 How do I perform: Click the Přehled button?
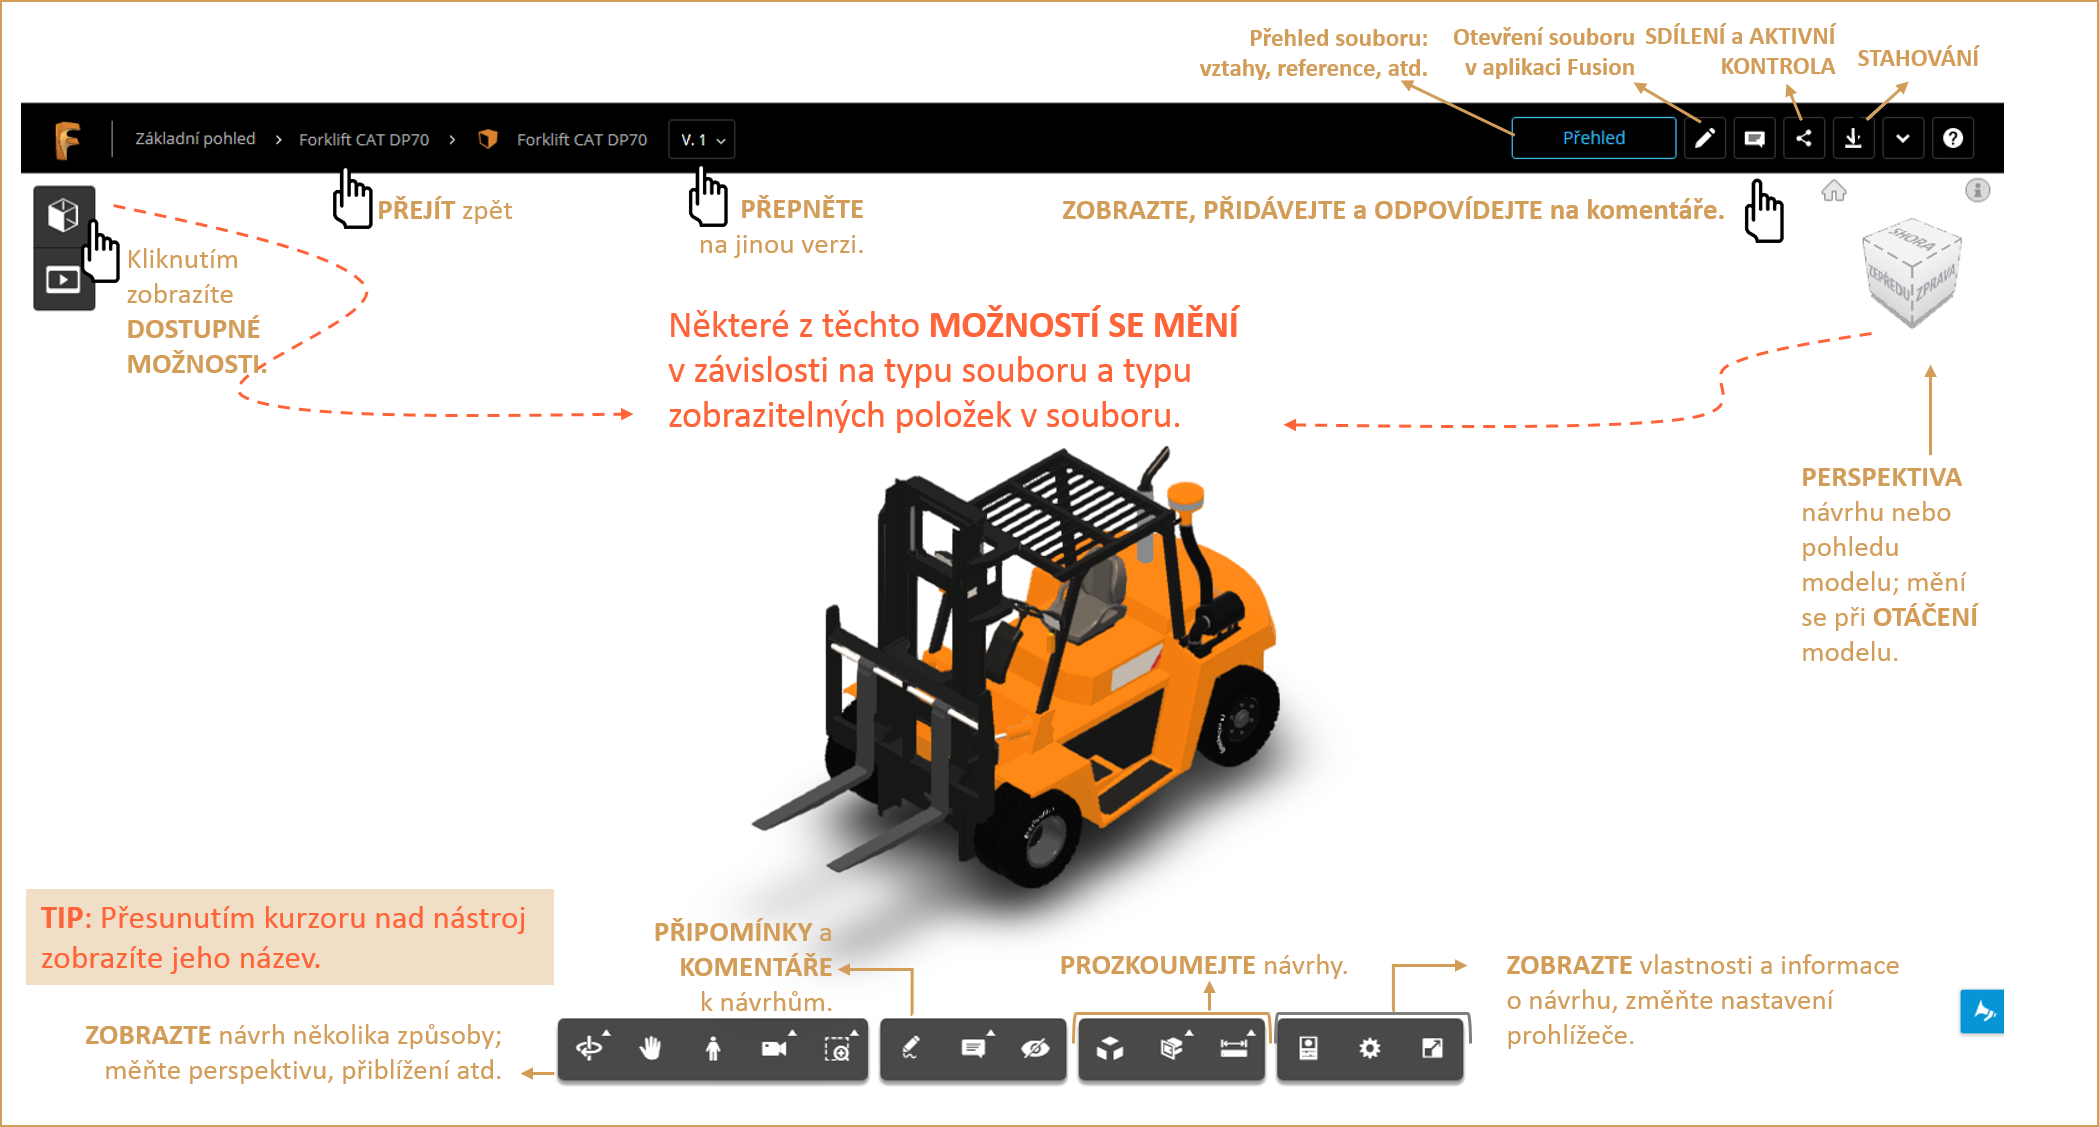[x=1593, y=138]
